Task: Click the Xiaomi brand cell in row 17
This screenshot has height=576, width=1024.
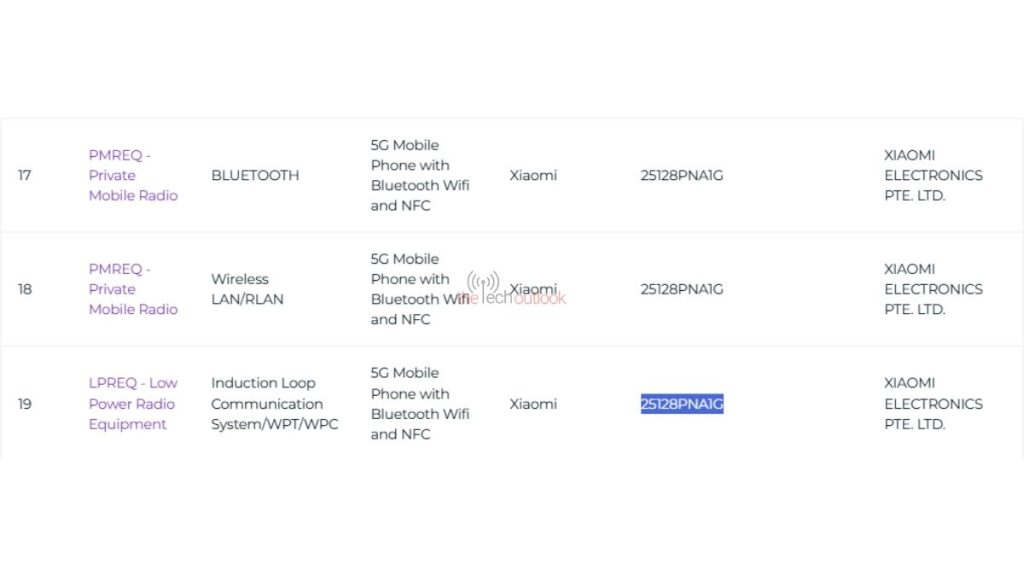Action: [533, 175]
